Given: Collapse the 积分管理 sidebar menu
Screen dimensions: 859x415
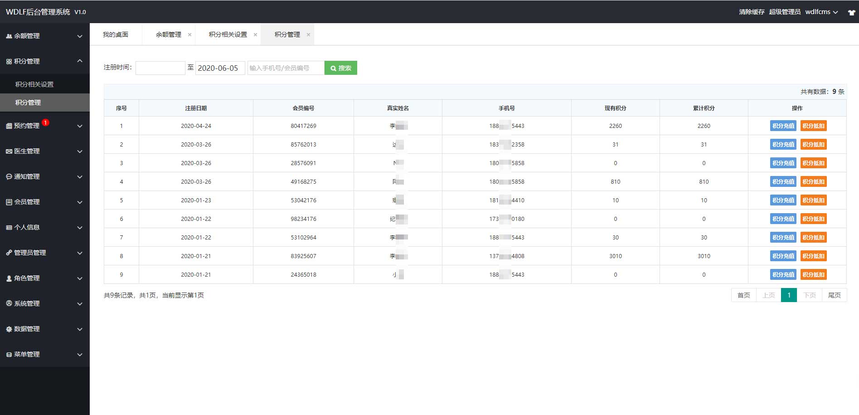Looking at the screenshot, I should pos(80,61).
